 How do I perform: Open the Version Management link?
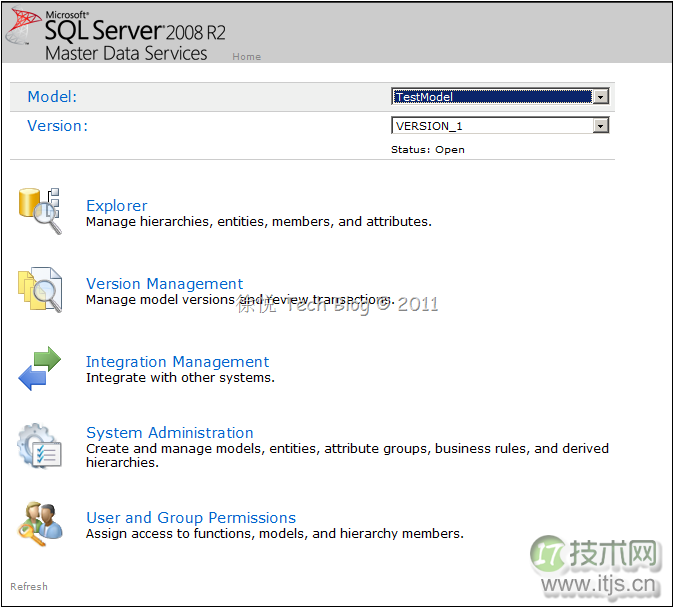click(164, 284)
